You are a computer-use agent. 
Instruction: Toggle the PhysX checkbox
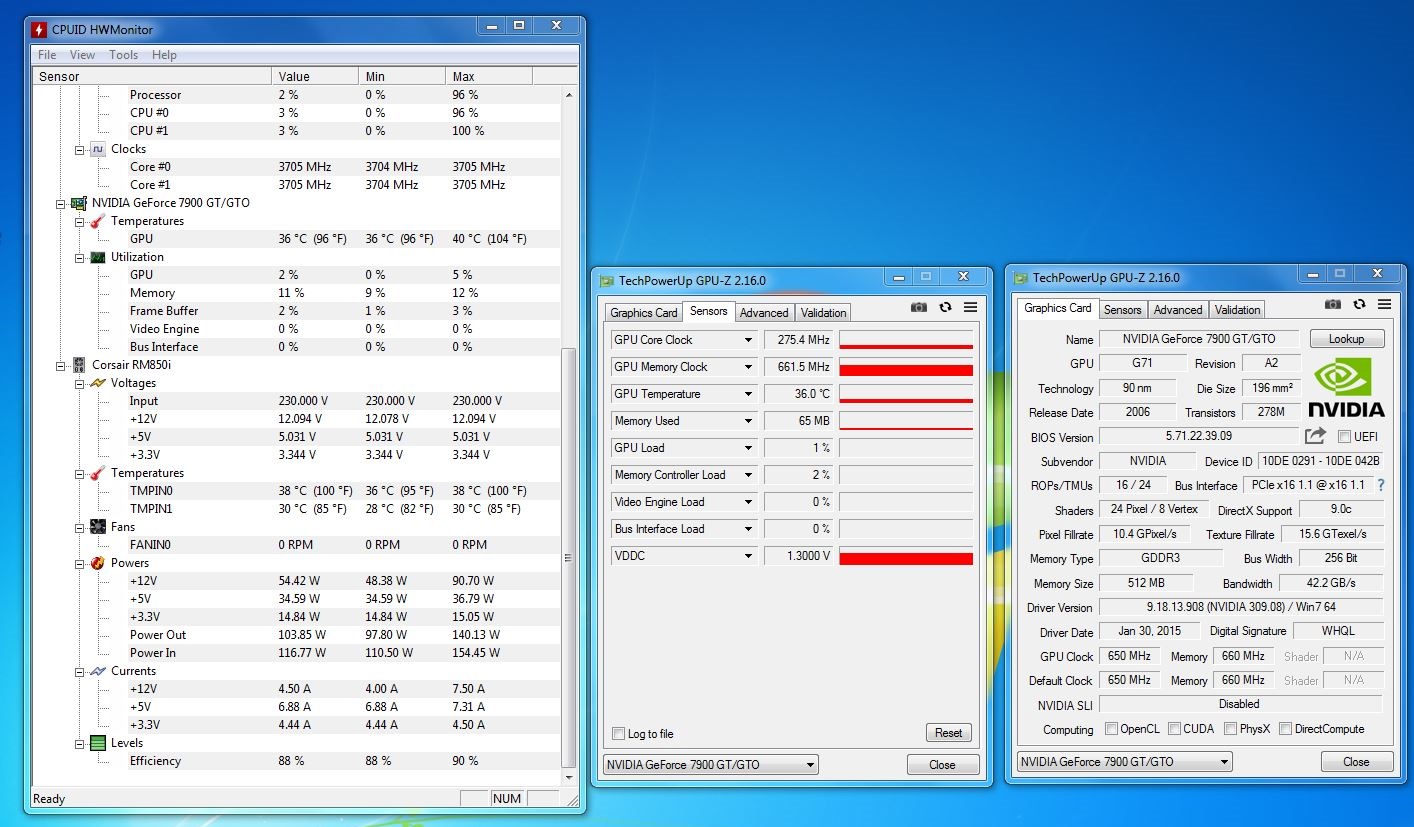tap(1230, 729)
